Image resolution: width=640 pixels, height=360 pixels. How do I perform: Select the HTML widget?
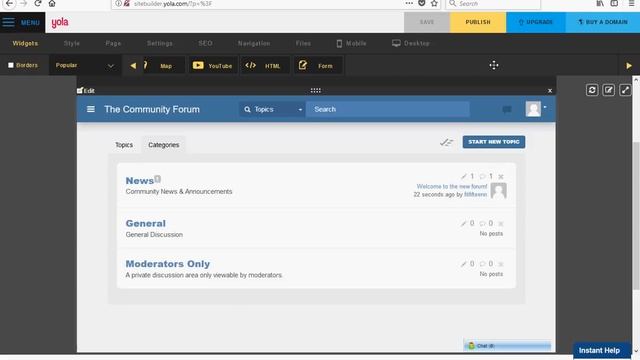(x=265, y=66)
